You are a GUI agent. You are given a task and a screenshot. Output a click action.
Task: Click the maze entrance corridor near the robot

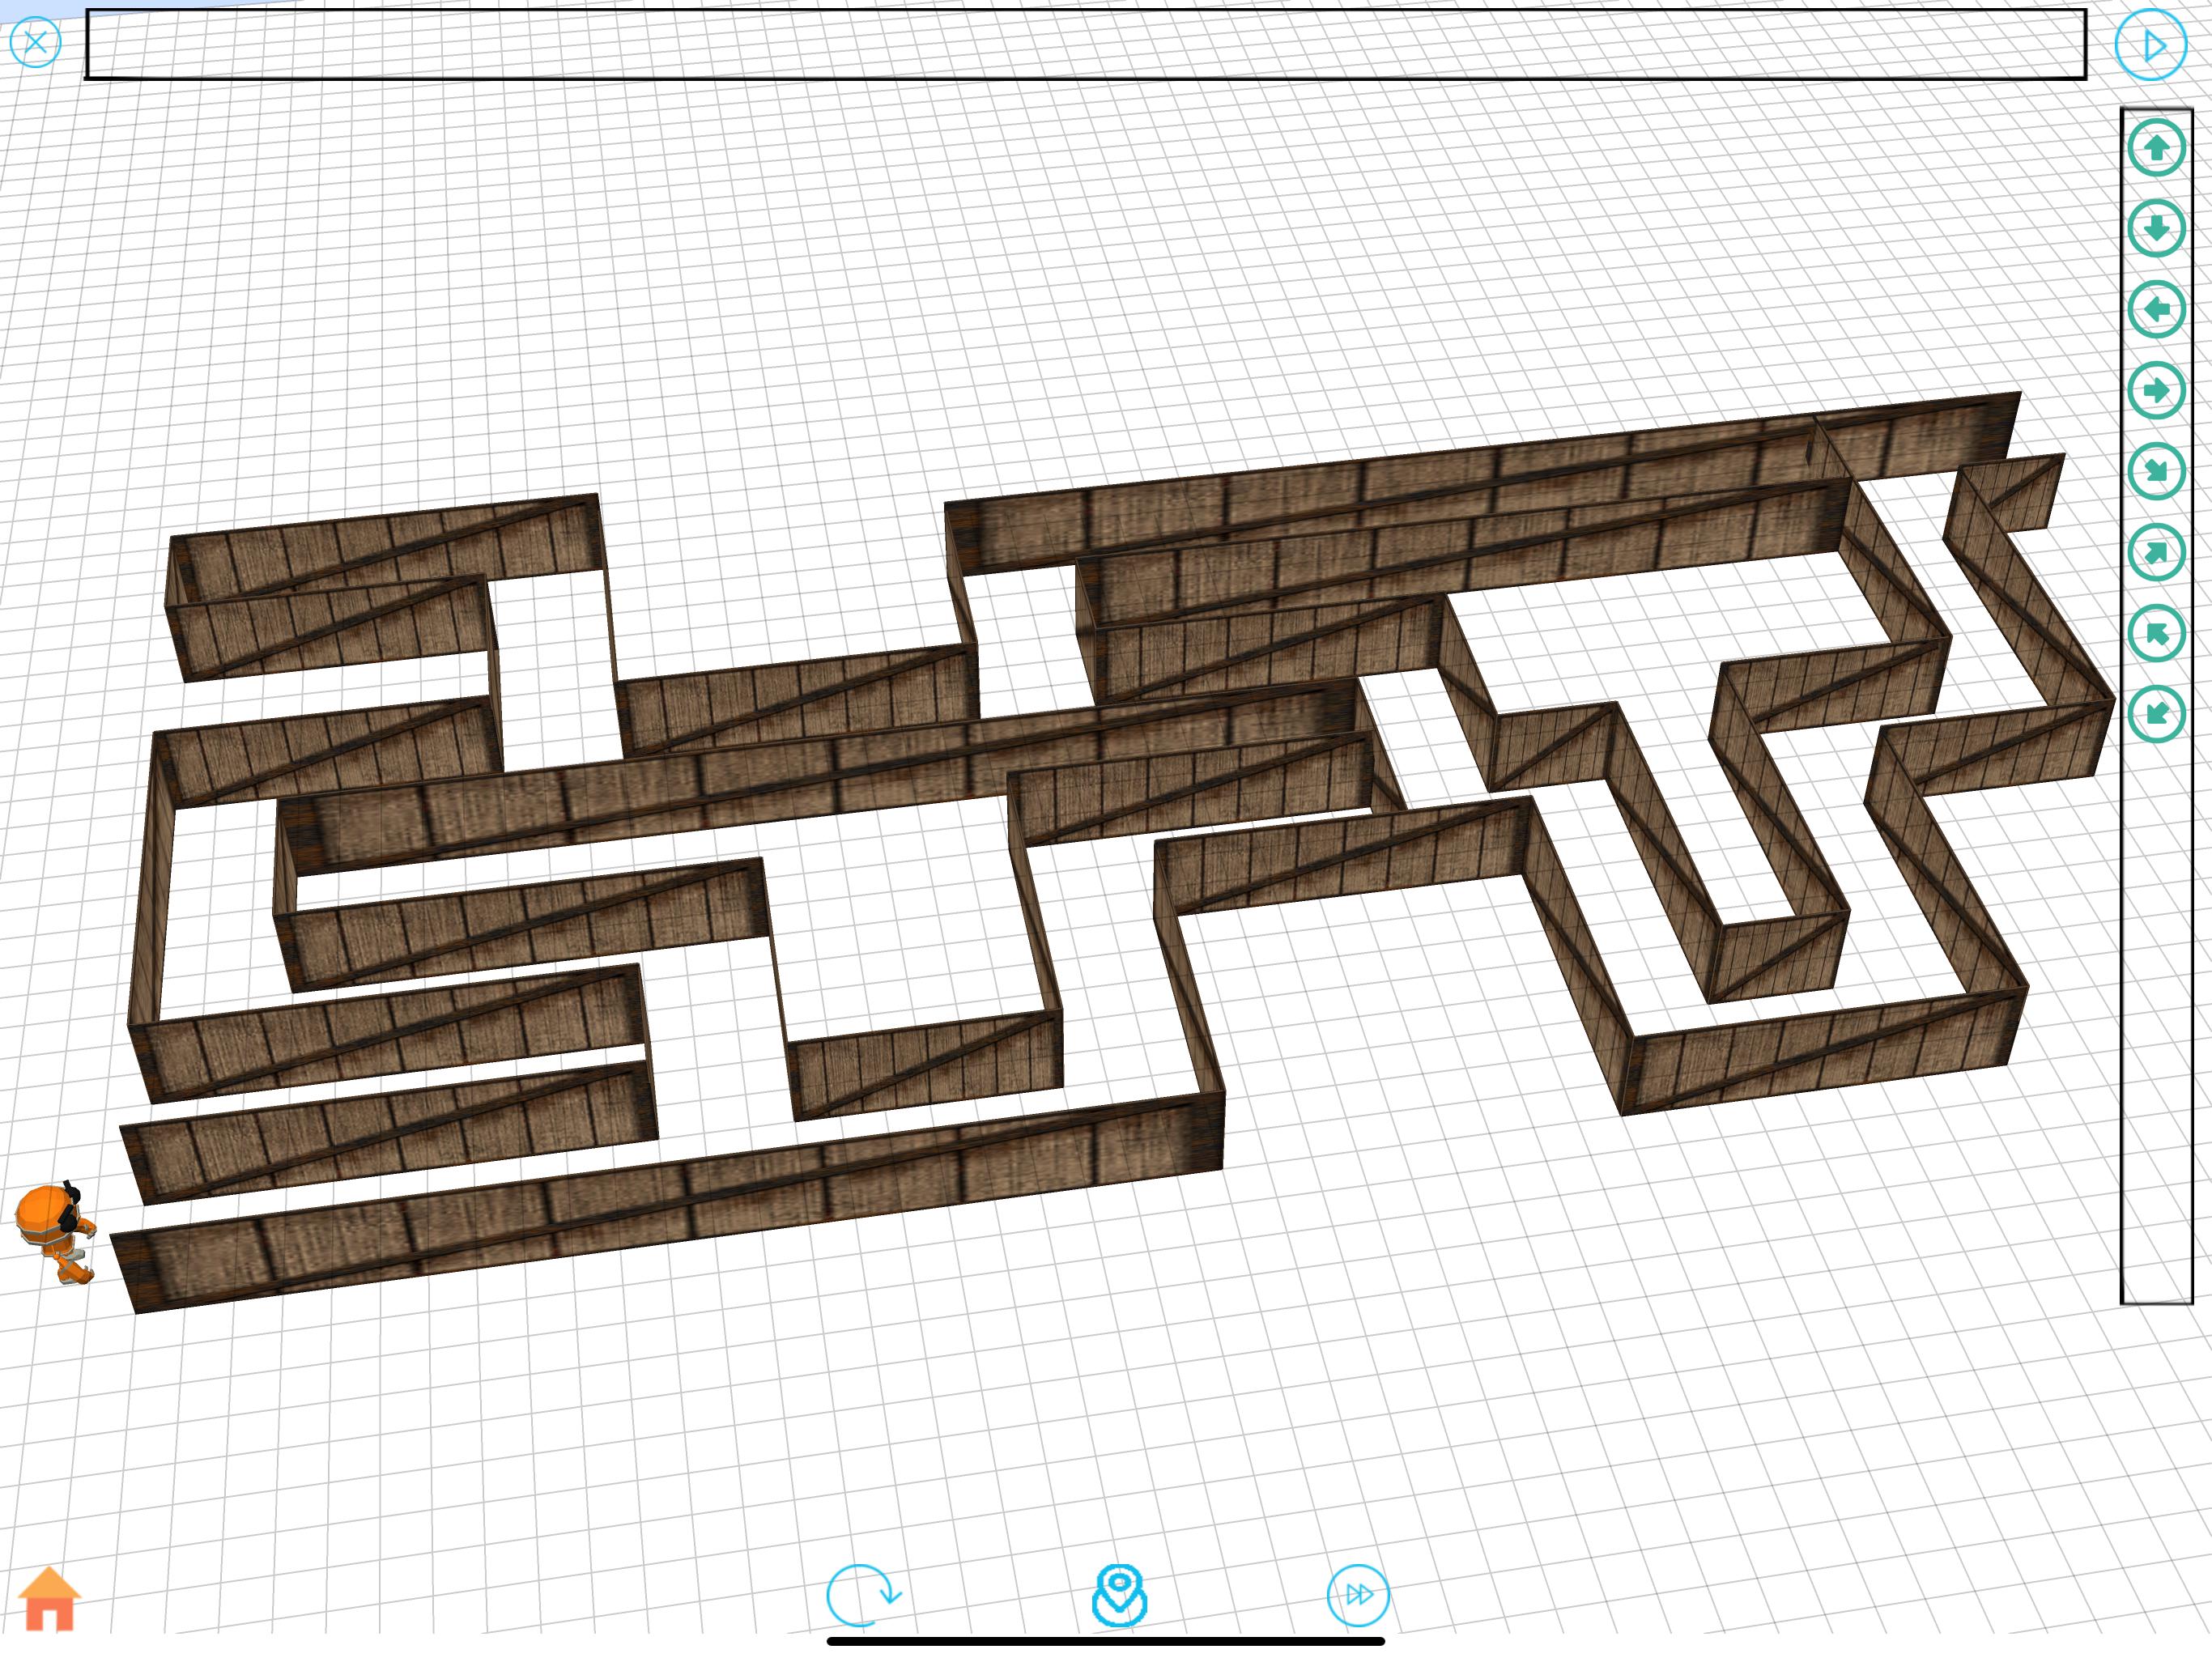pyautogui.click(x=180, y=1212)
